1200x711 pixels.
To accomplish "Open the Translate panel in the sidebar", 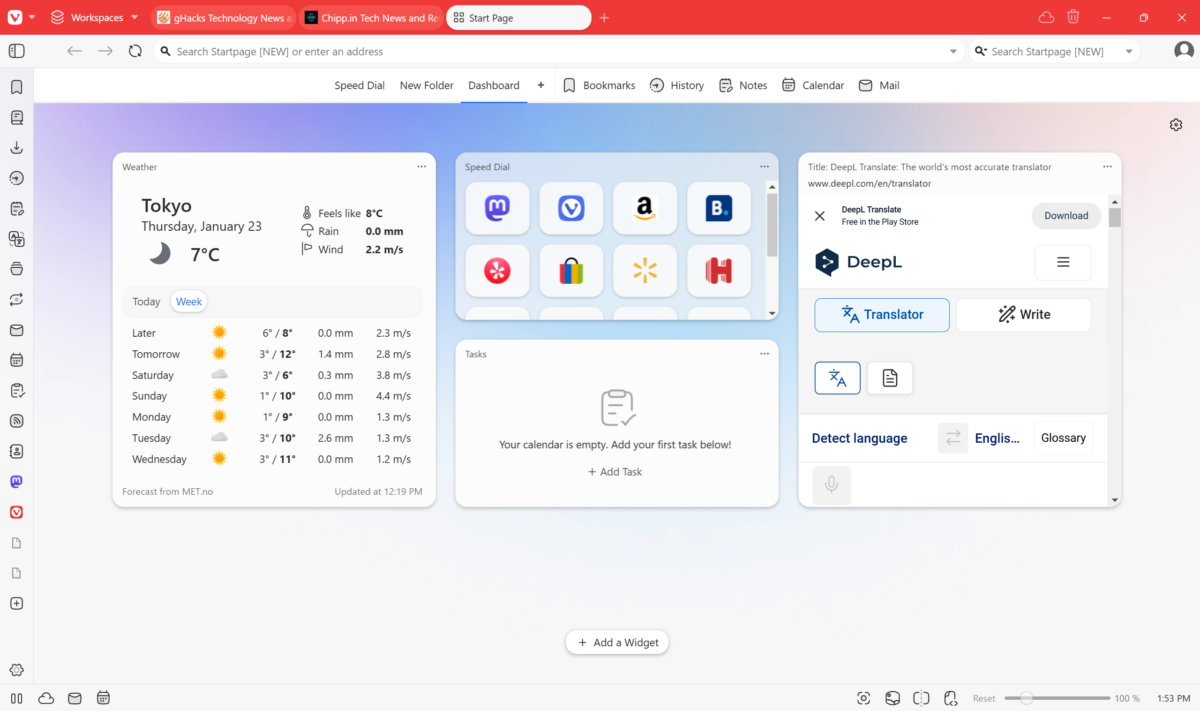I will tap(16, 239).
